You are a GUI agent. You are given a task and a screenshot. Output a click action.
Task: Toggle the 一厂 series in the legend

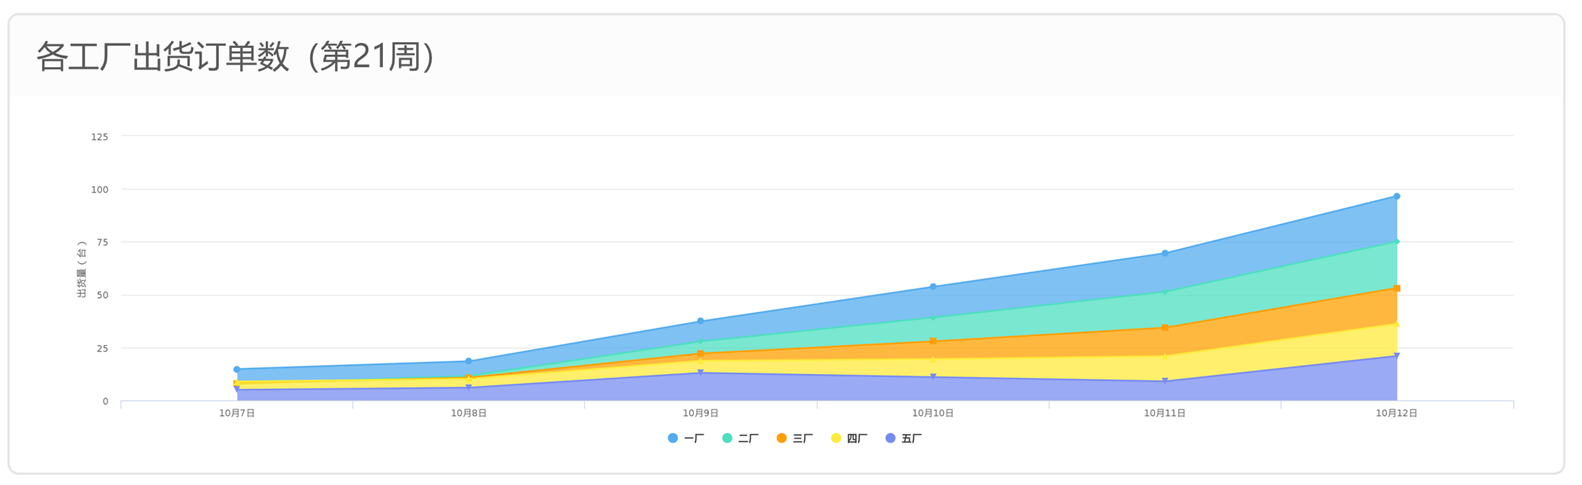686,438
